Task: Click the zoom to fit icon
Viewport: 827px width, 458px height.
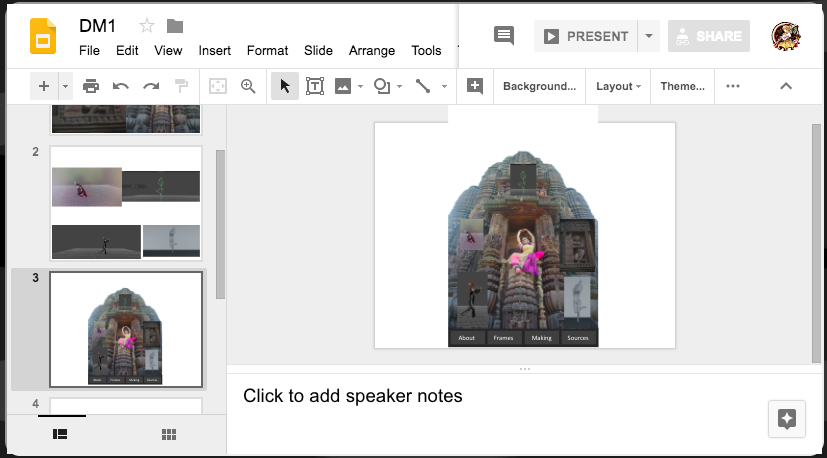Action: click(218, 86)
